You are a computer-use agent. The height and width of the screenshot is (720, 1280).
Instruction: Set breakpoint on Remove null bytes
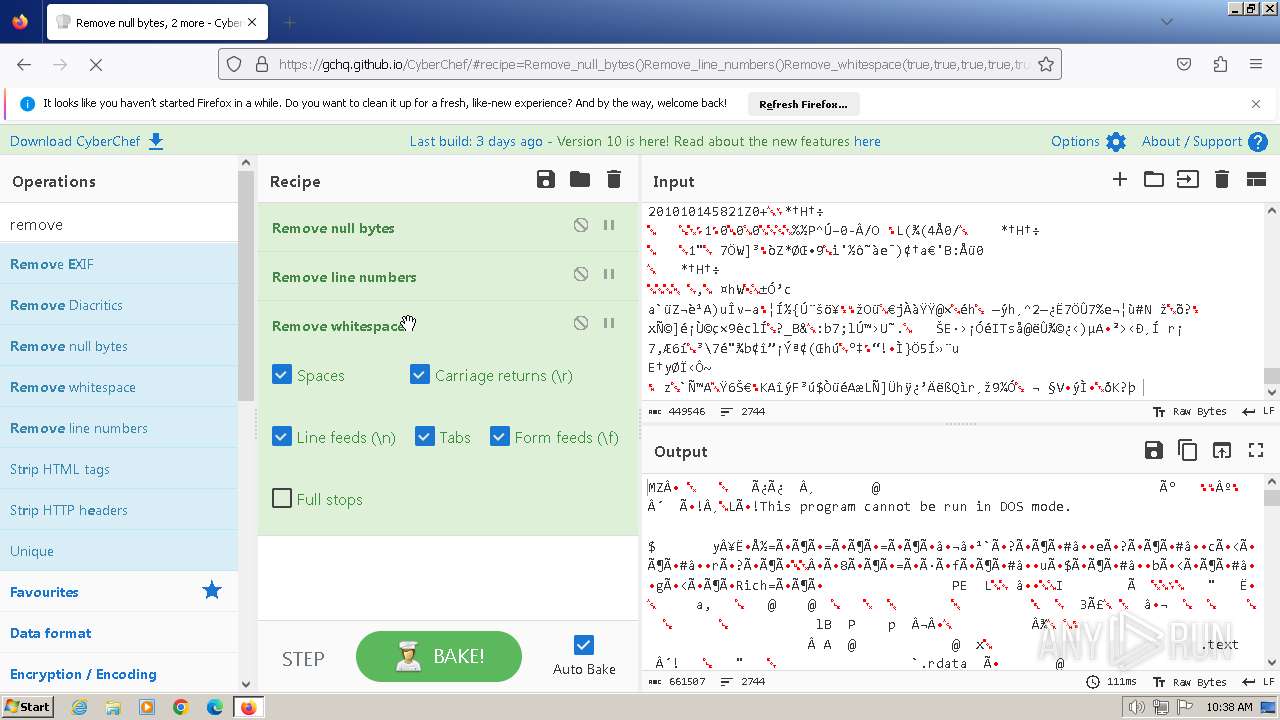608,226
